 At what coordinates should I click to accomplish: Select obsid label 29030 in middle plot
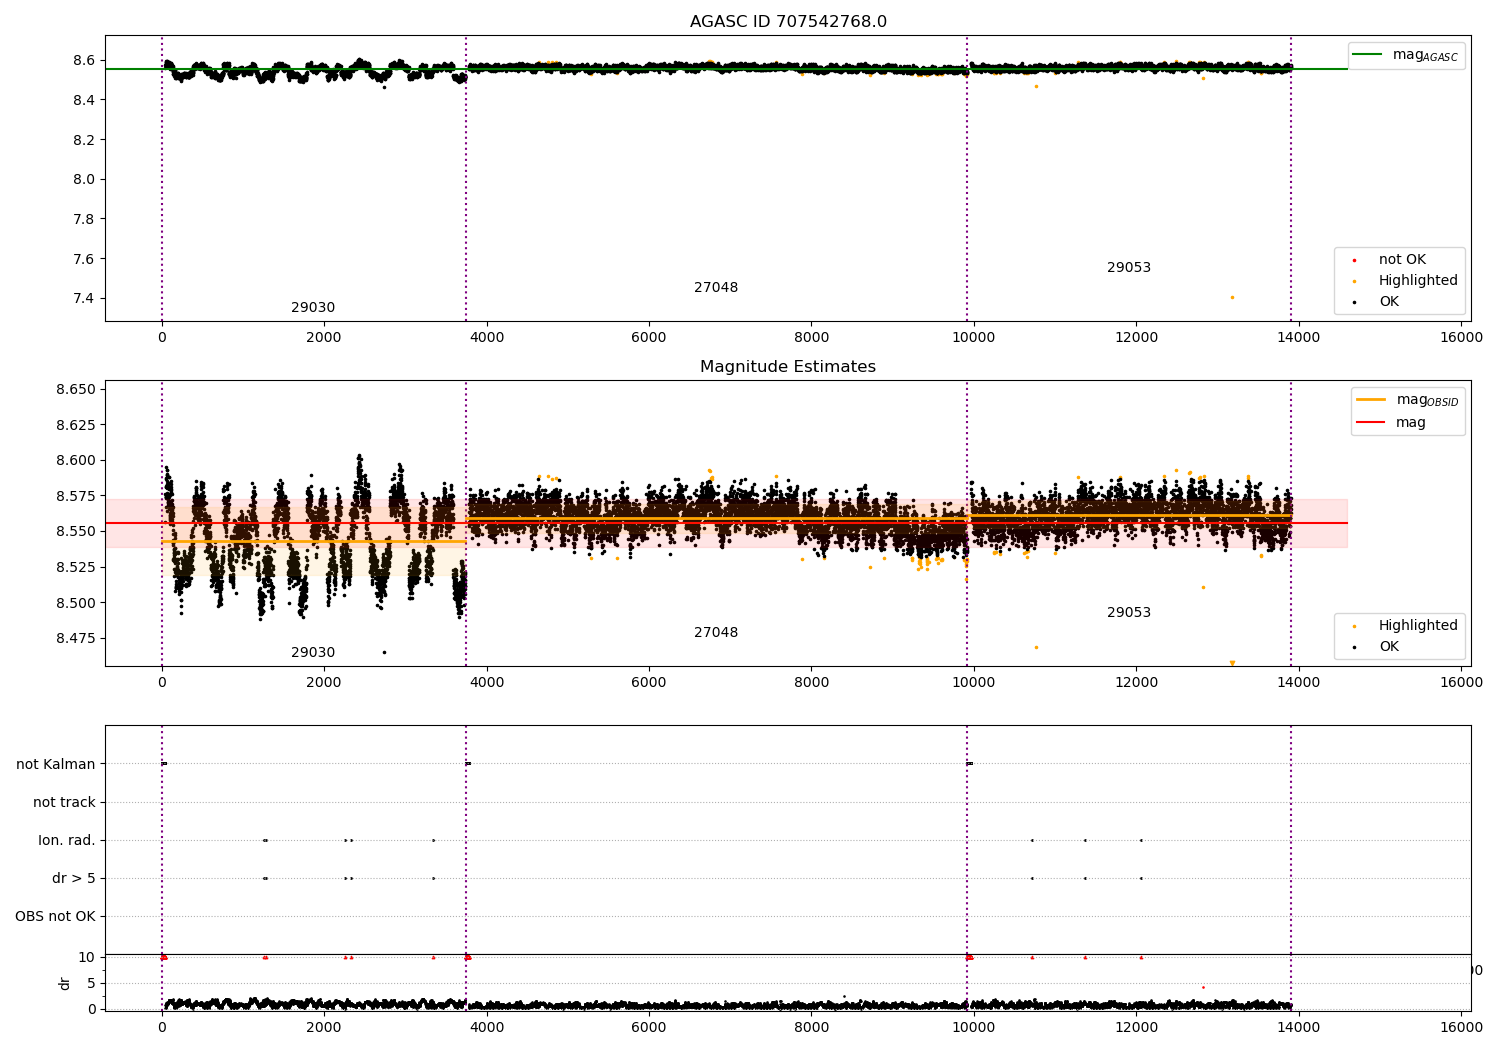point(313,653)
